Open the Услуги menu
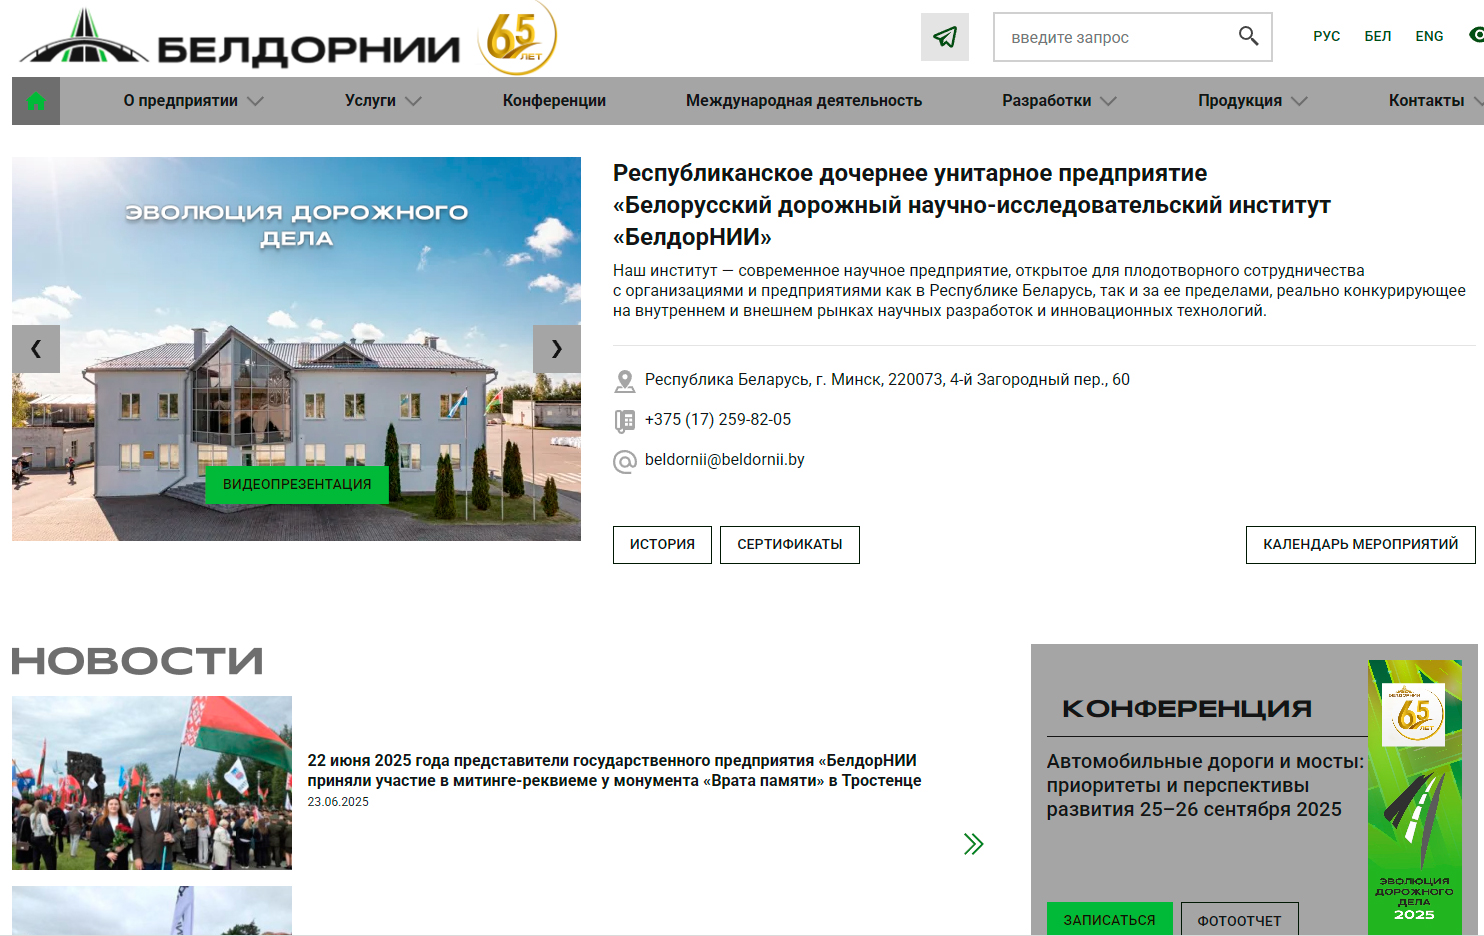Viewport: 1484px width, 936px height. (x=370, y=101)
